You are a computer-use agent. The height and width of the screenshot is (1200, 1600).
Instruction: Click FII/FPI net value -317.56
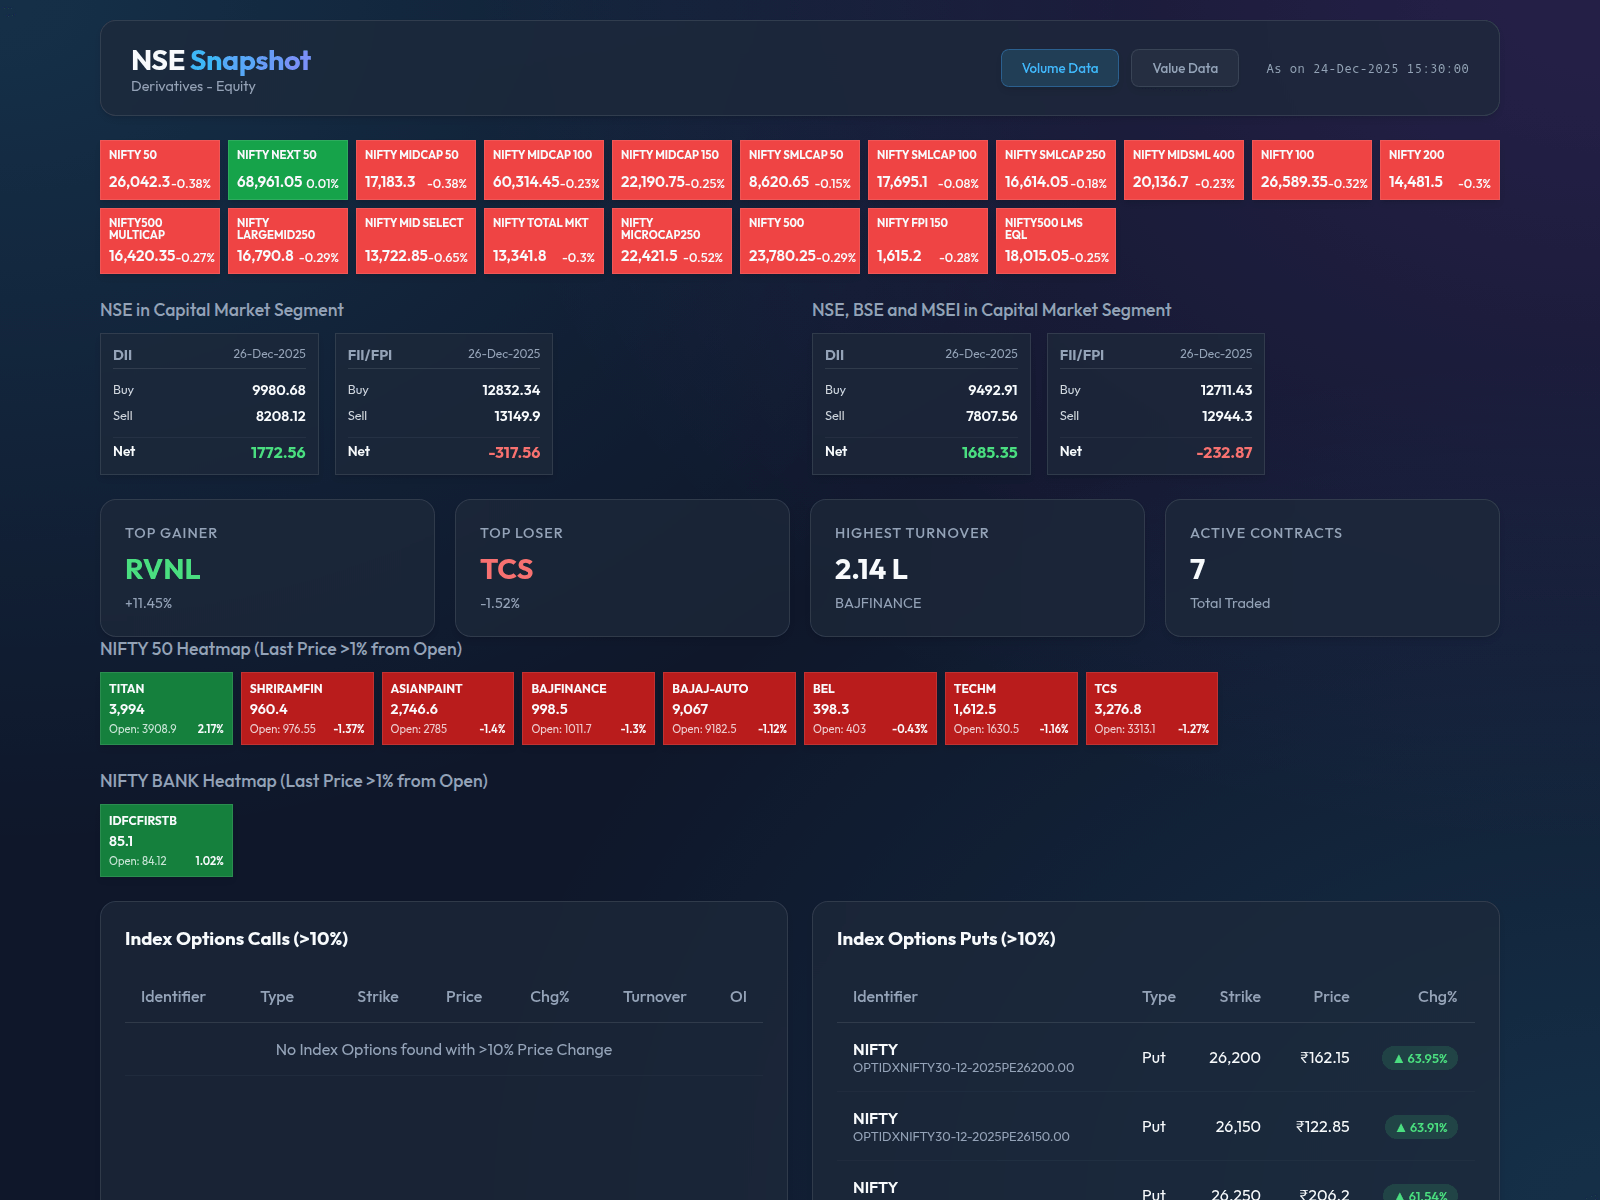coord(514,452)
